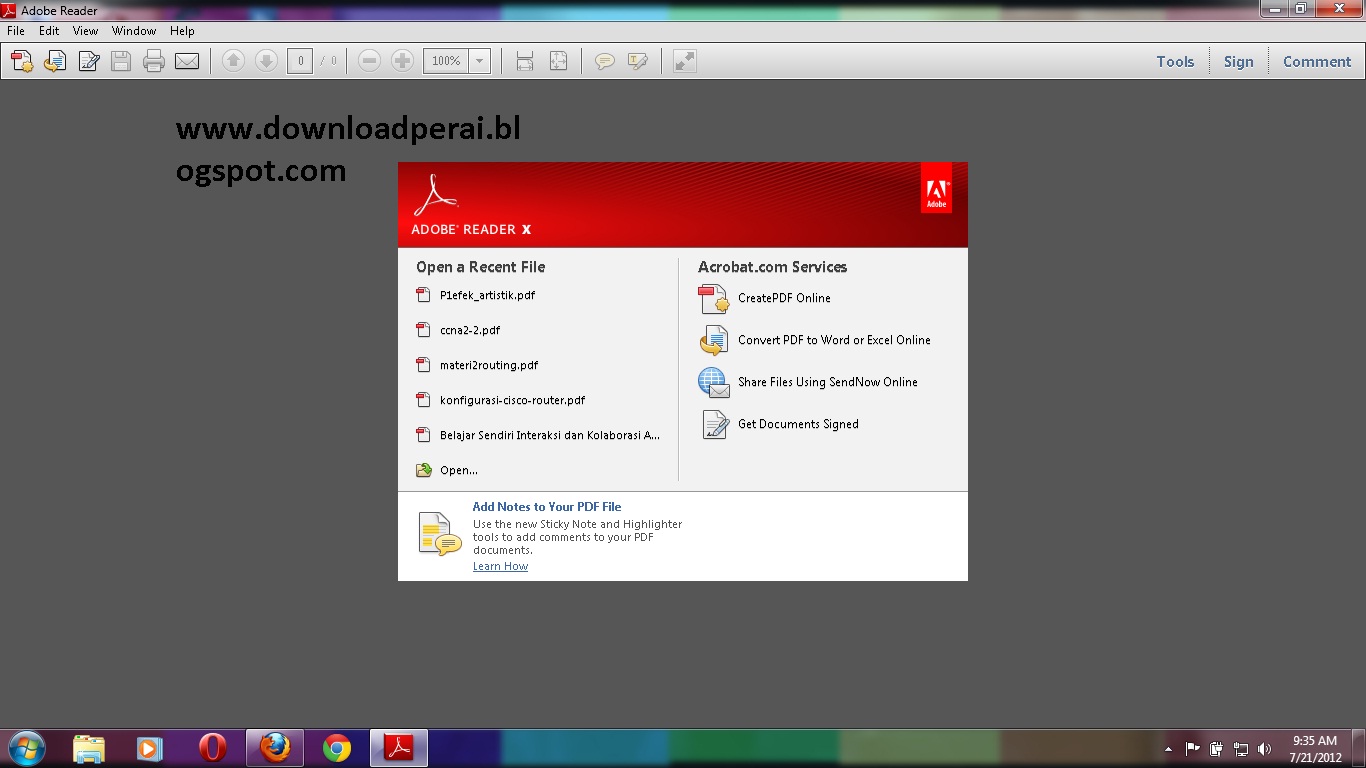This screenshot has height=768, width=1366.
Task: Click the Adobe Reader taskbar button
Action: (x=399, y=748)
